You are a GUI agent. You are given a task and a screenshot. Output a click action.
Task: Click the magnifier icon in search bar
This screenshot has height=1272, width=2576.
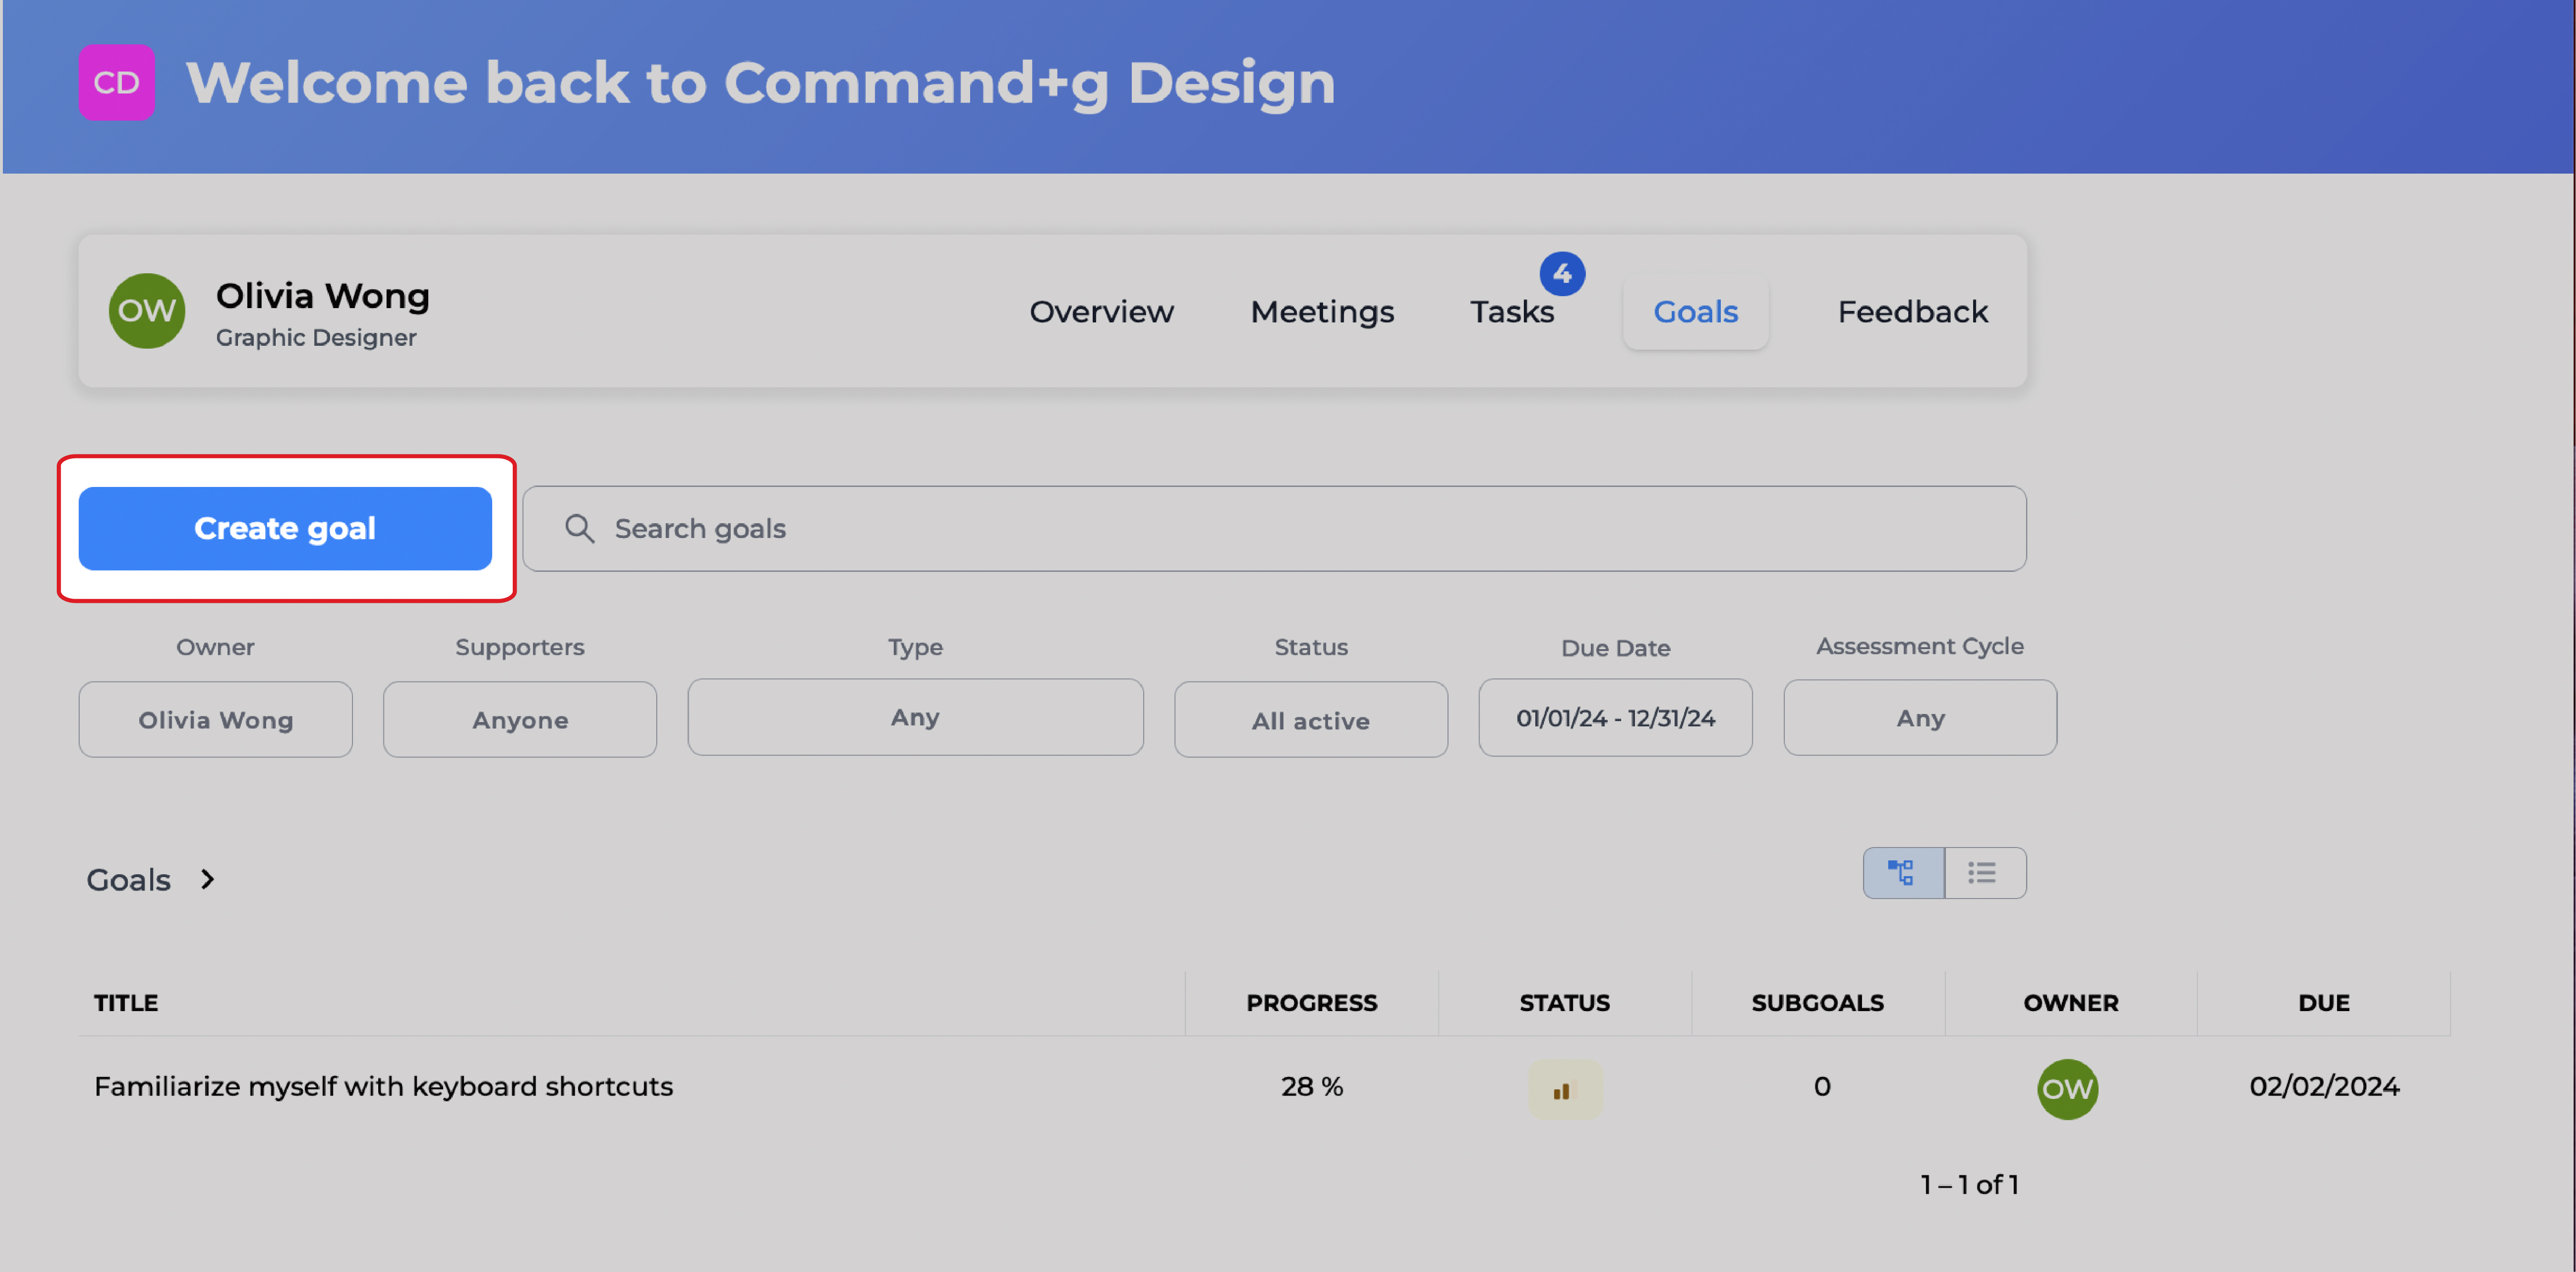point(579,528)
